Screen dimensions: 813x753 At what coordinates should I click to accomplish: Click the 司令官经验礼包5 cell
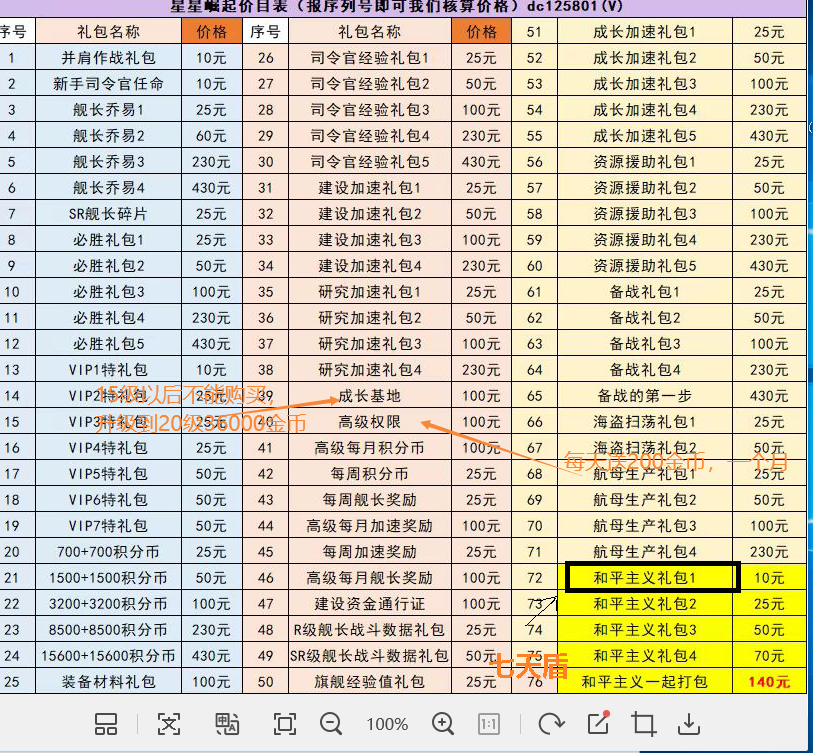370,161
